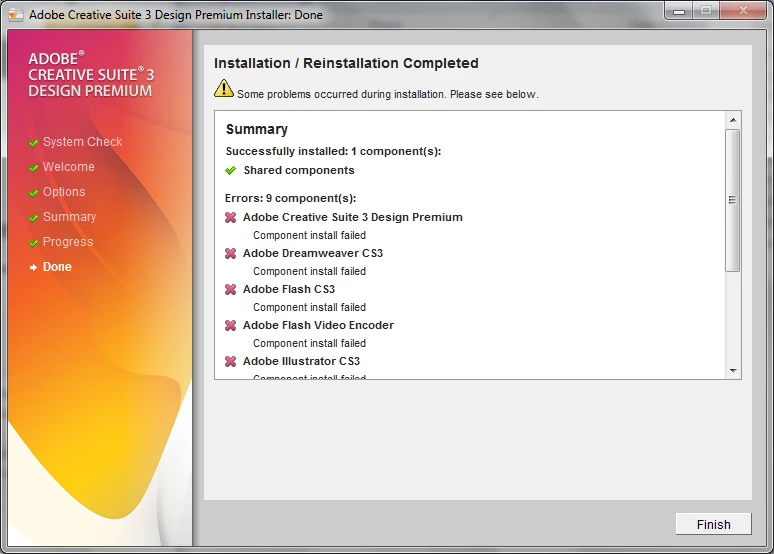The width and height of the screenshot is (774, 554).
Task: Click the scrollbar up arrow in Summary
Action: (x=733, y=120)
